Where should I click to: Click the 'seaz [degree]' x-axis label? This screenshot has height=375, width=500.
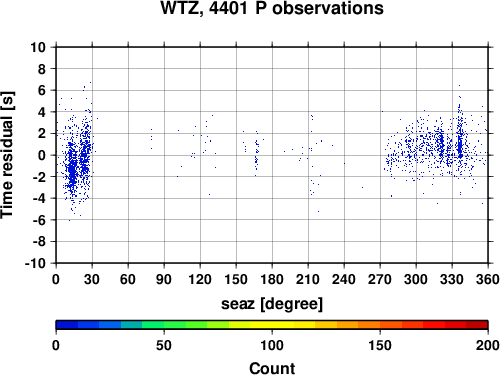click(272, 304)
